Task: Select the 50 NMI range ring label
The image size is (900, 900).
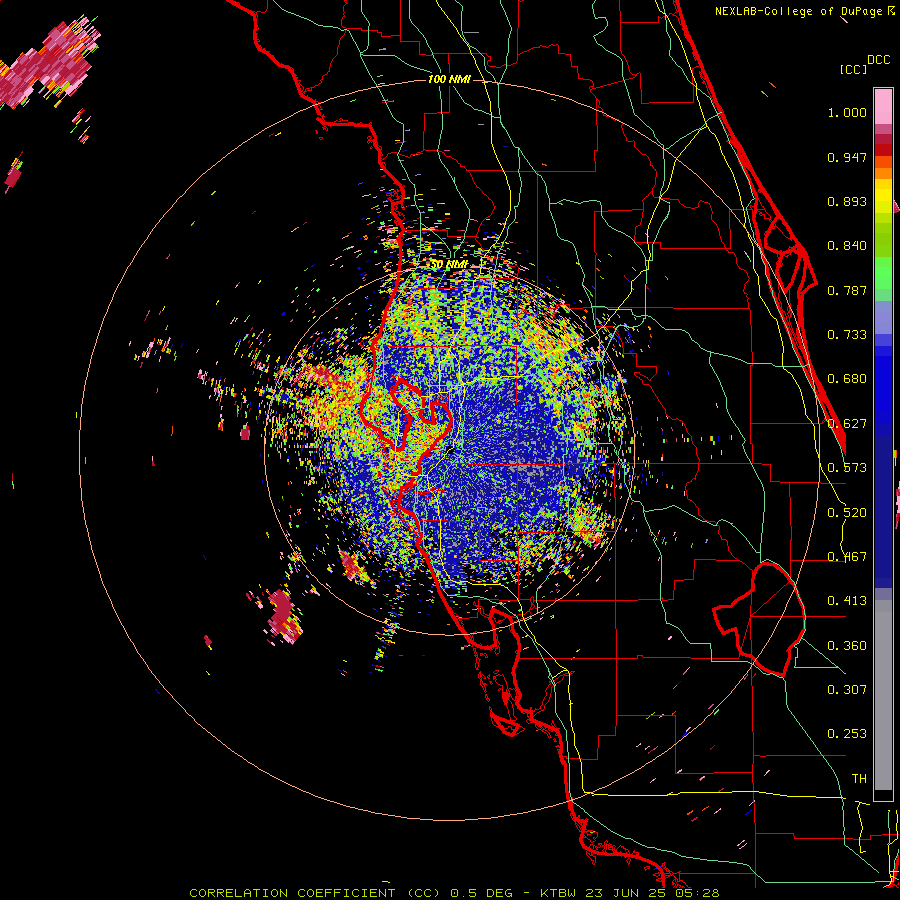Action: click(448, 265)
